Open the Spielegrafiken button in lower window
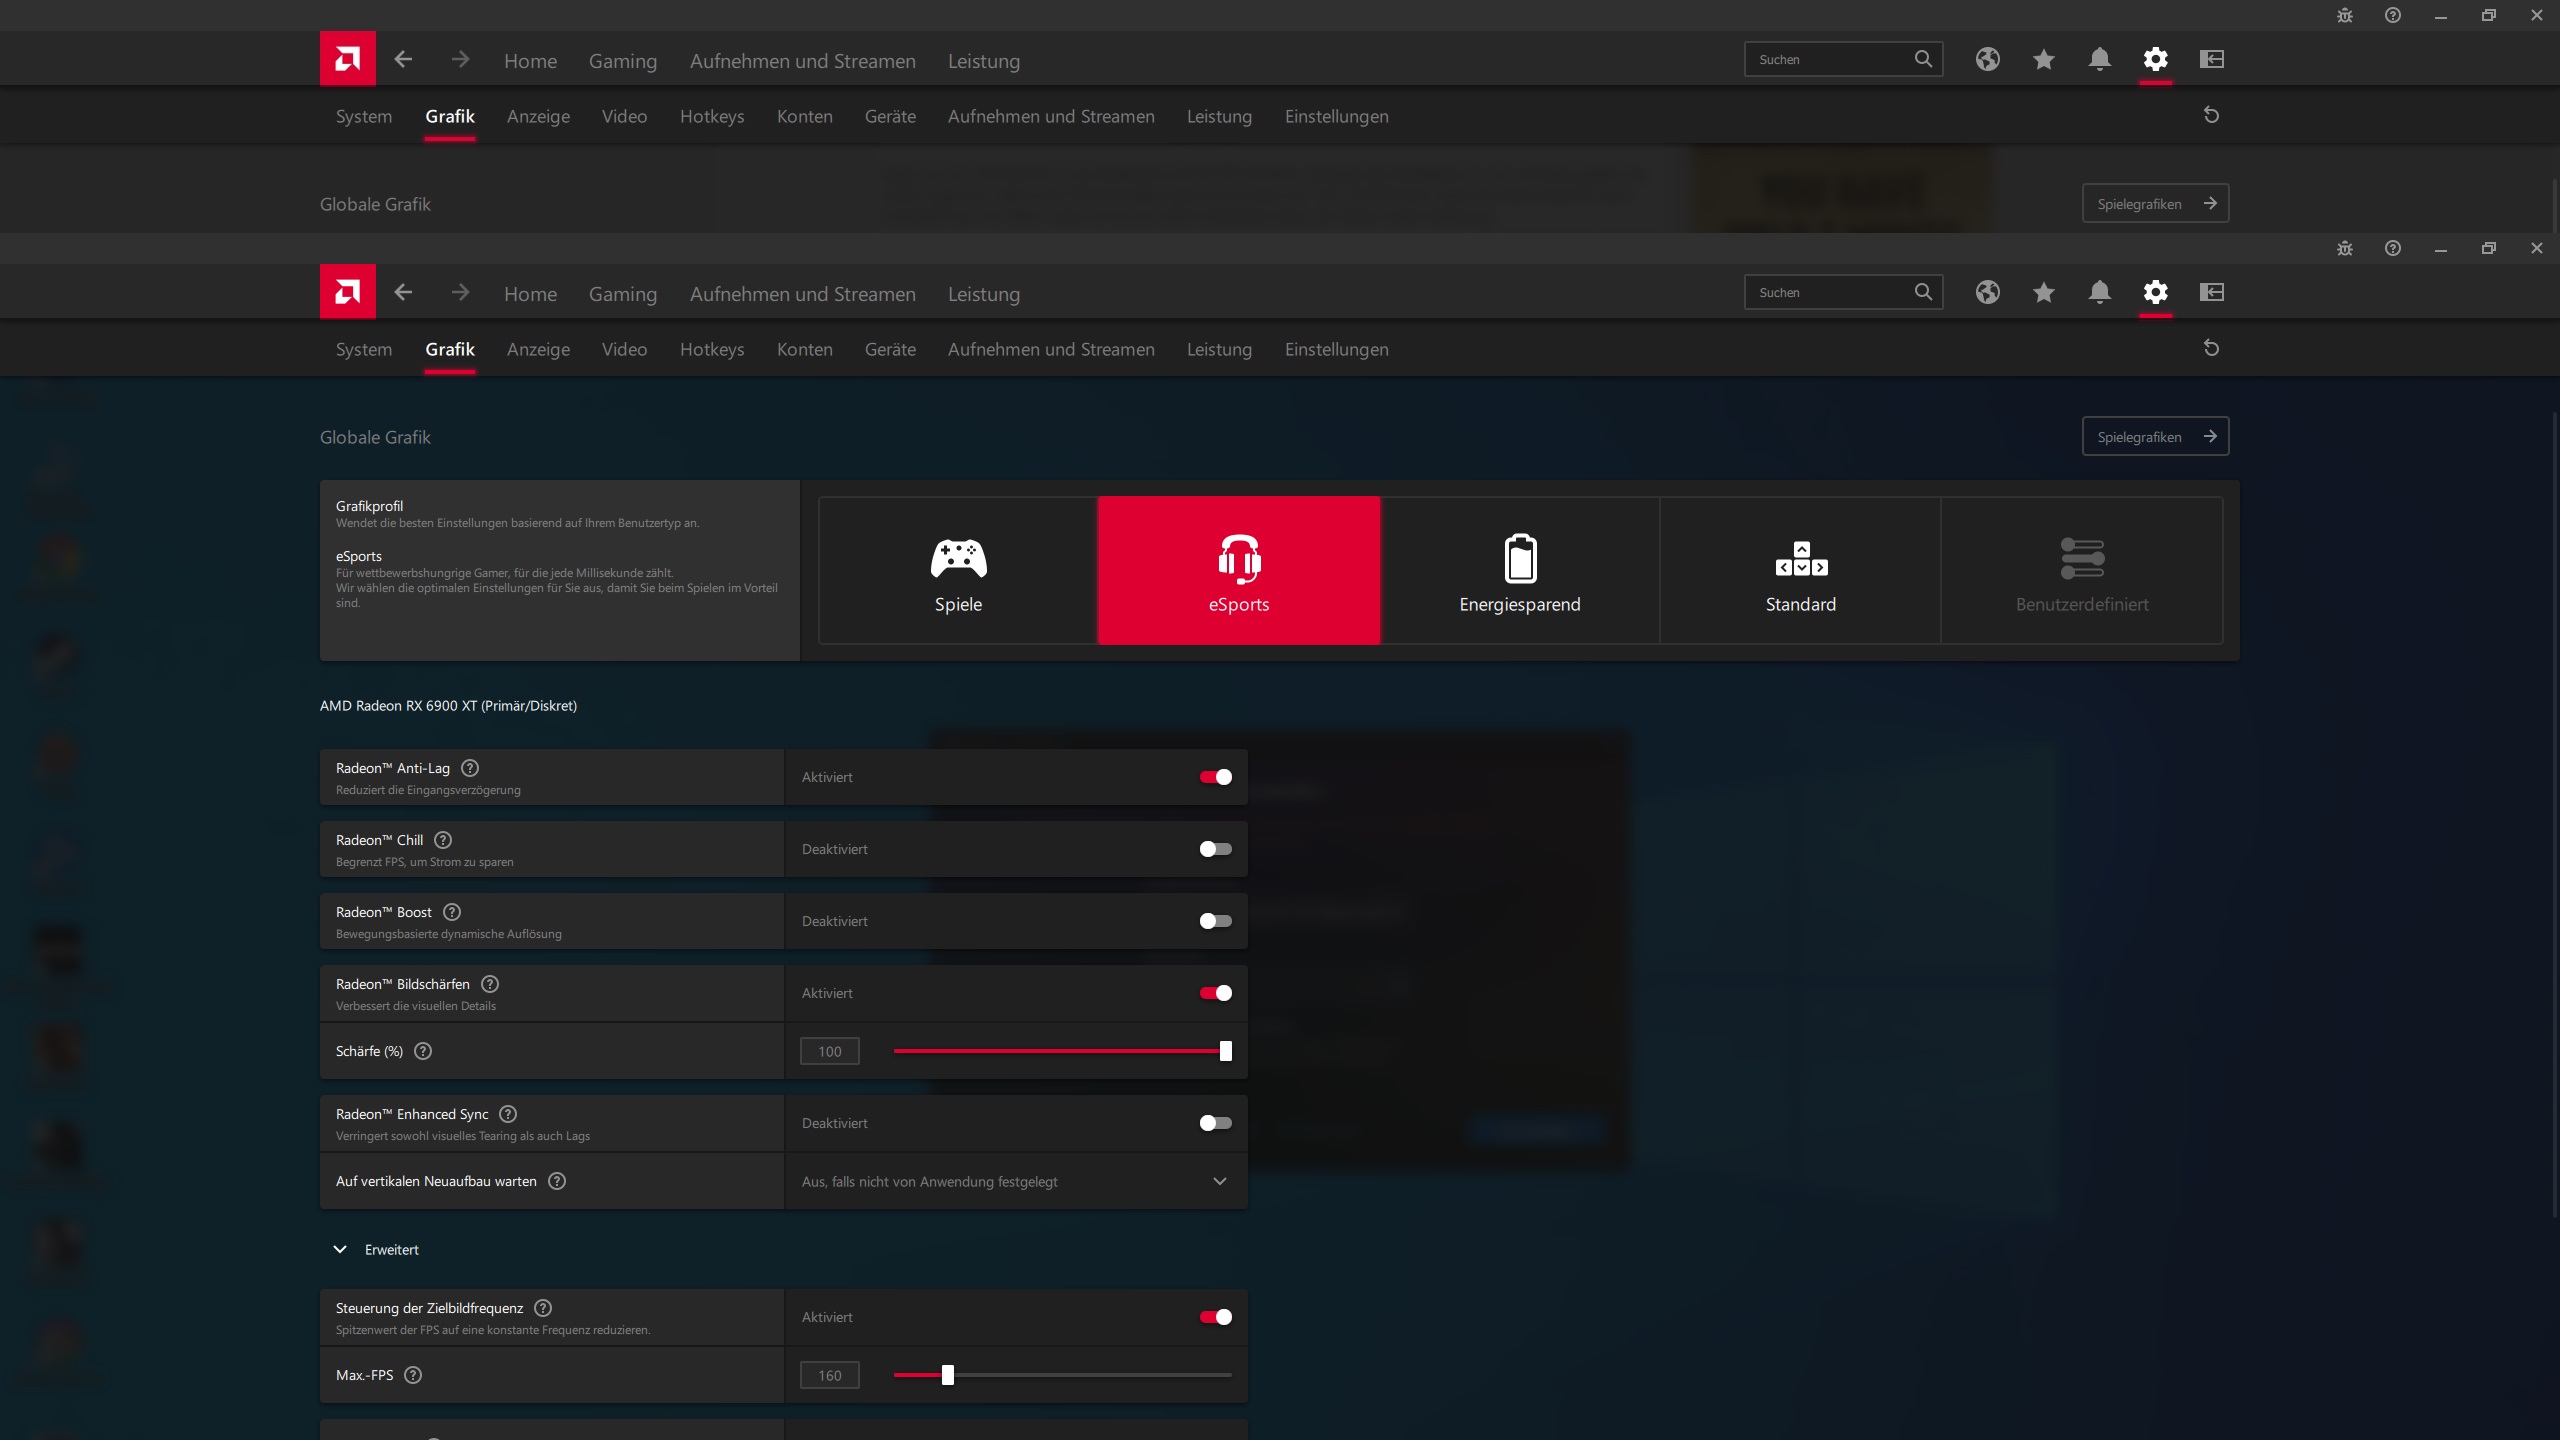Viewport: 2560px width, 1440px height. 2155,437
